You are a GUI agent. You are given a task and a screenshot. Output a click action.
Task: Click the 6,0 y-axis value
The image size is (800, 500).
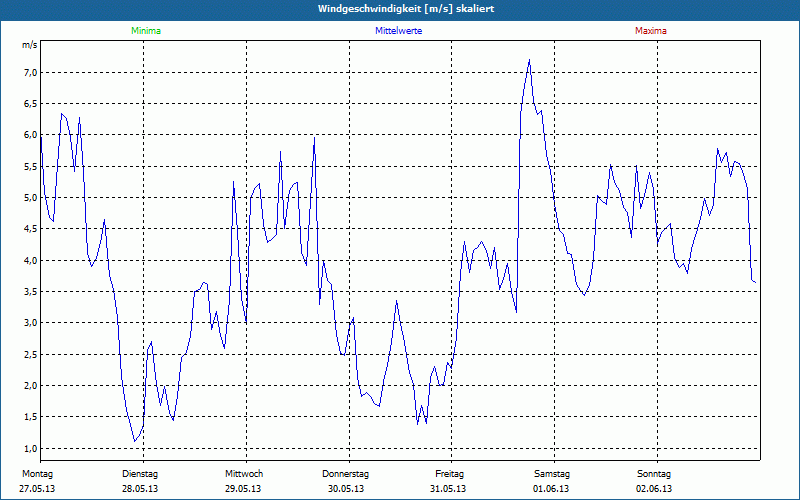coord(31,135)
